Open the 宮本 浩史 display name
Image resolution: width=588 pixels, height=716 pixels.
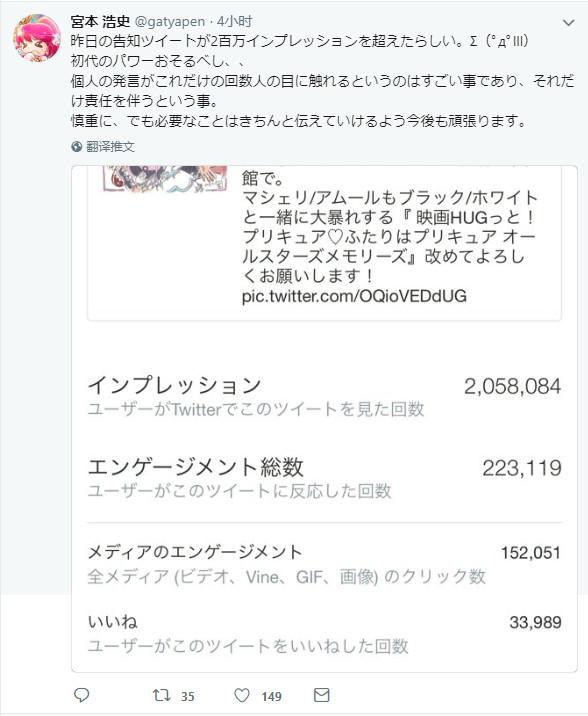point(100,21)
